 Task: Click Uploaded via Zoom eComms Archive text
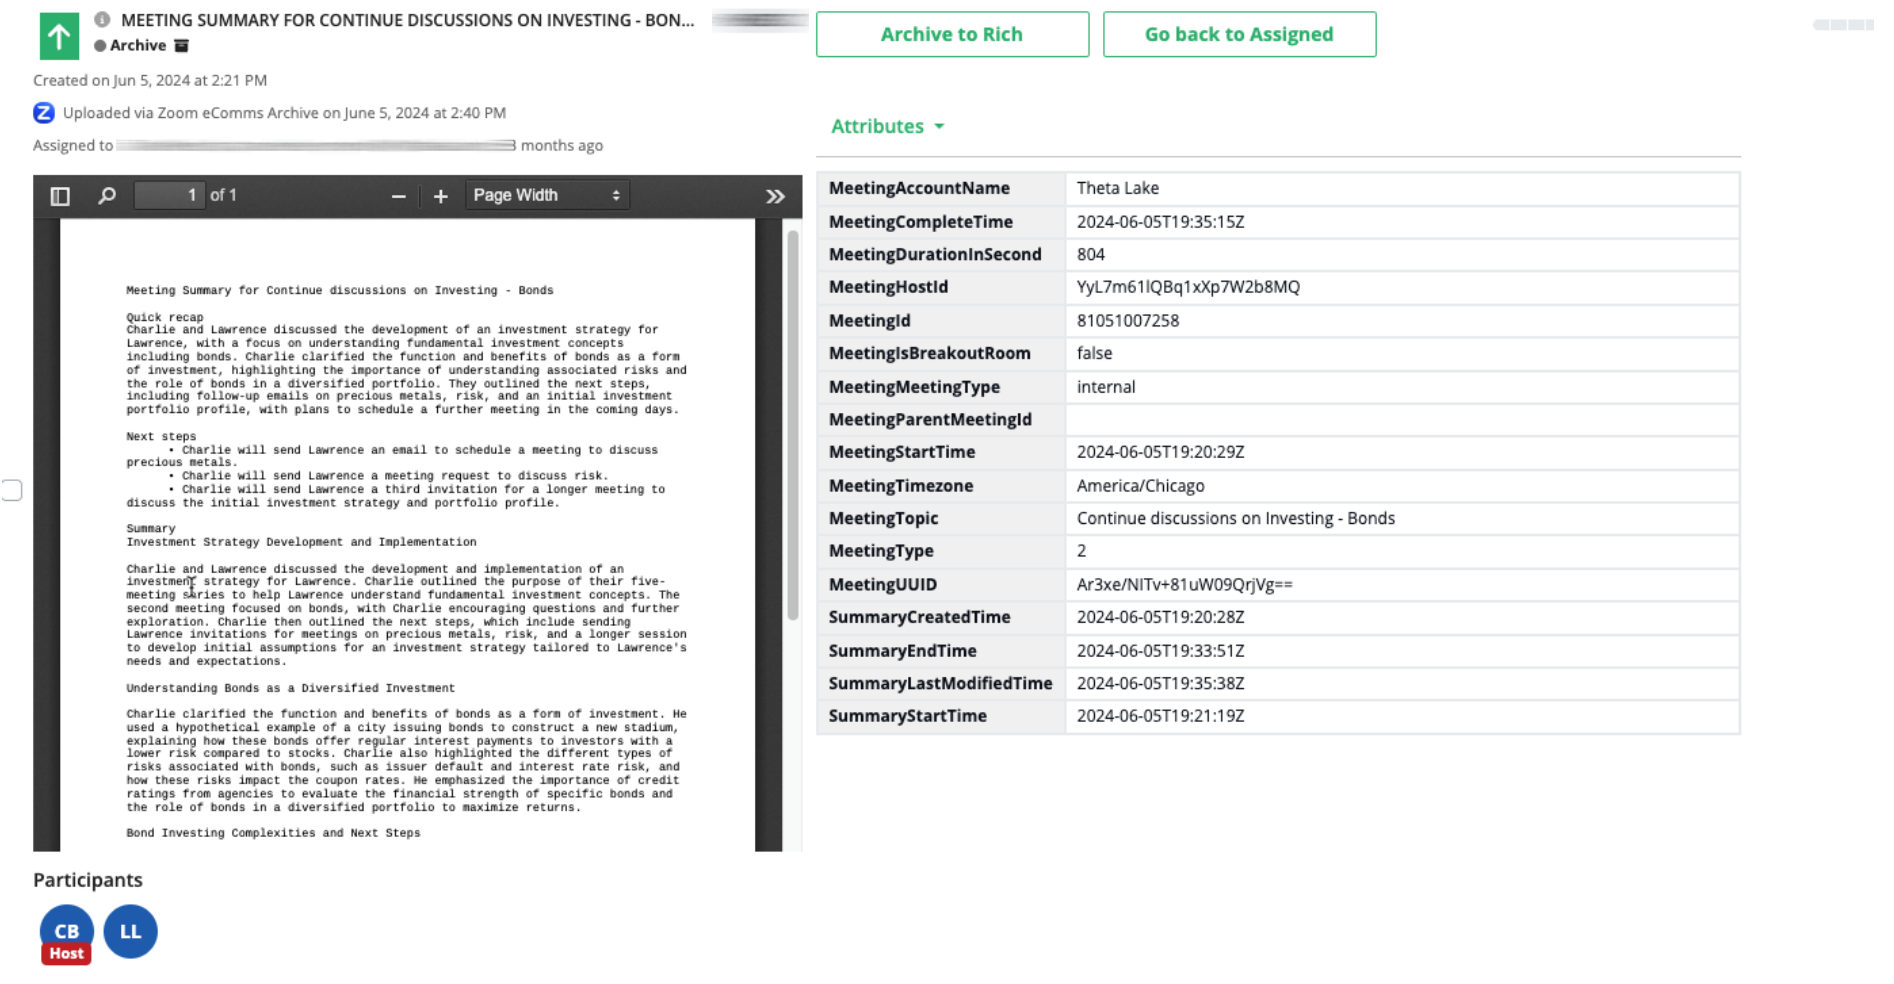coord(284,113)
